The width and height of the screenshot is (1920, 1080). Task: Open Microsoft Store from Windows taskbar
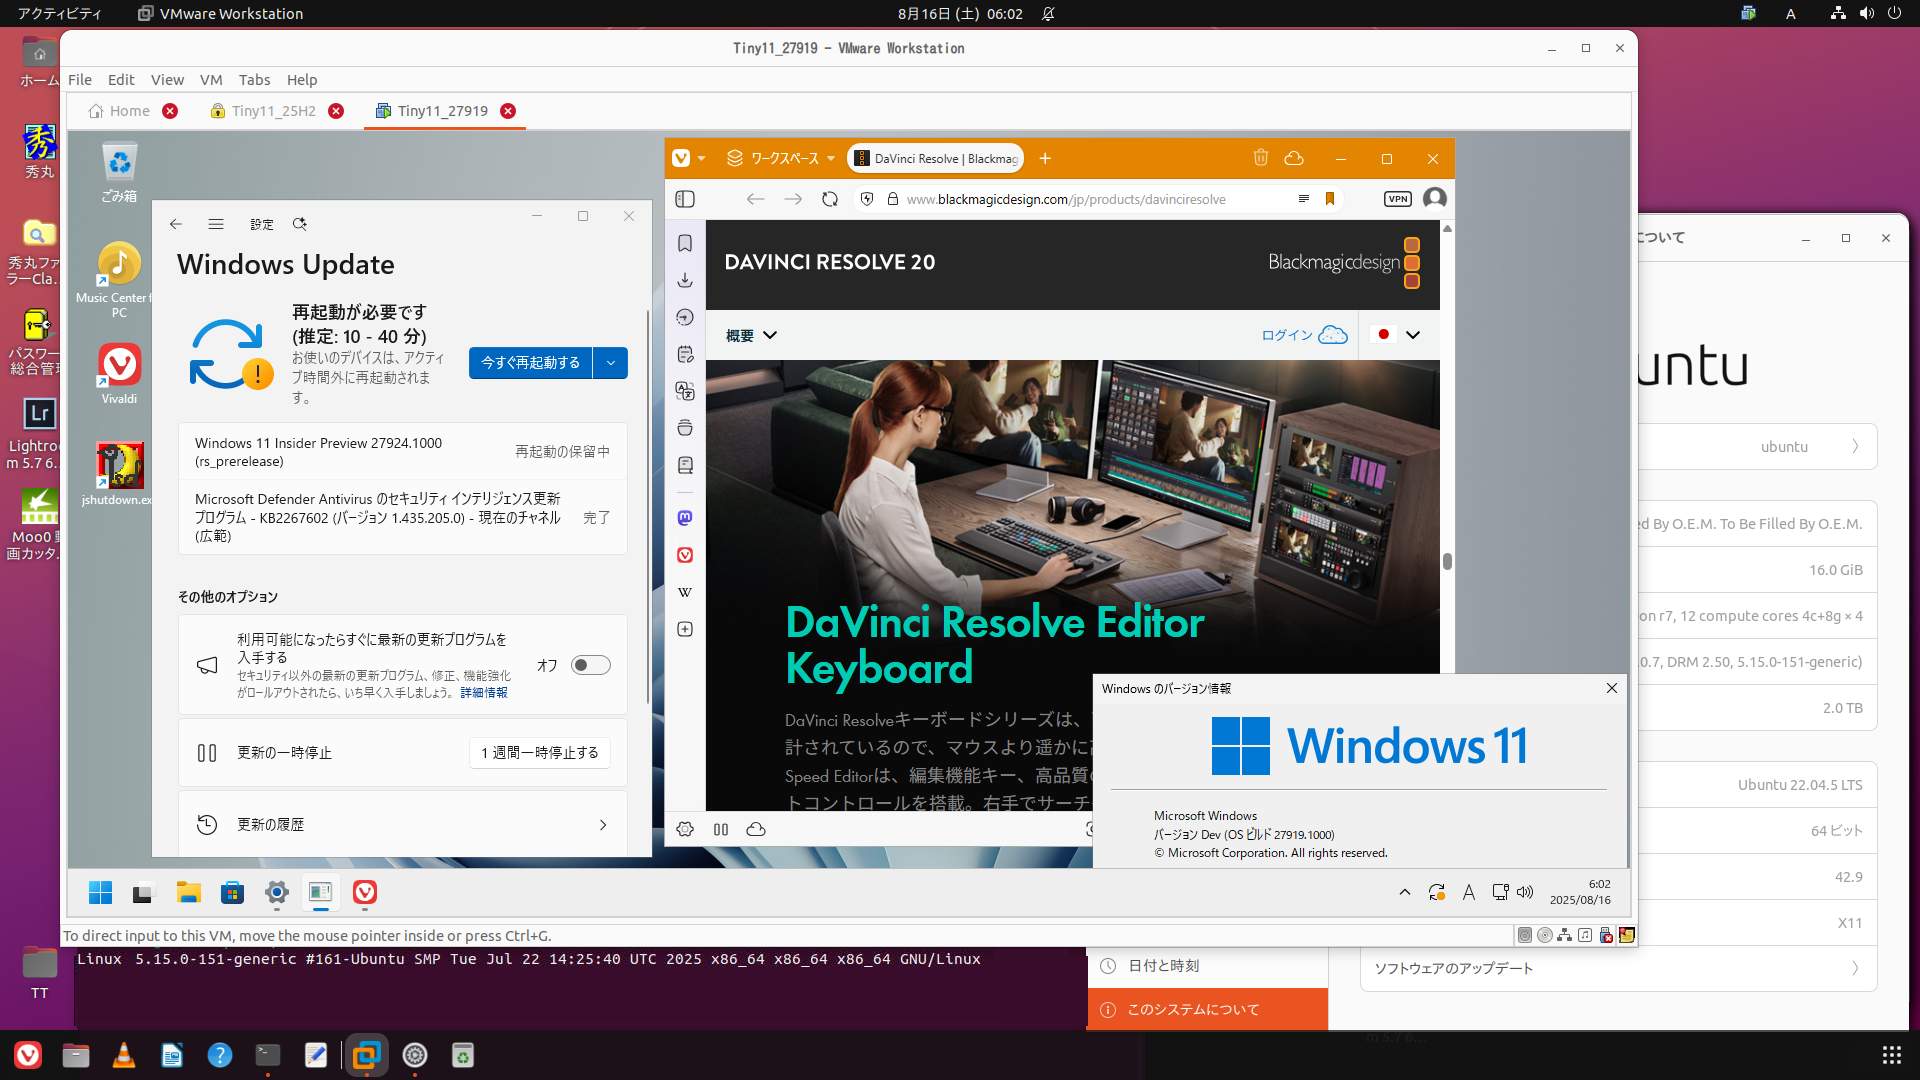[x=232, y=892]
